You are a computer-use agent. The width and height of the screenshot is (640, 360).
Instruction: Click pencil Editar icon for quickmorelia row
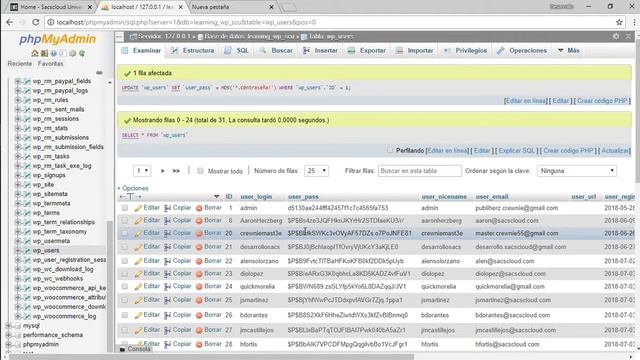click(x=138, y=287)
